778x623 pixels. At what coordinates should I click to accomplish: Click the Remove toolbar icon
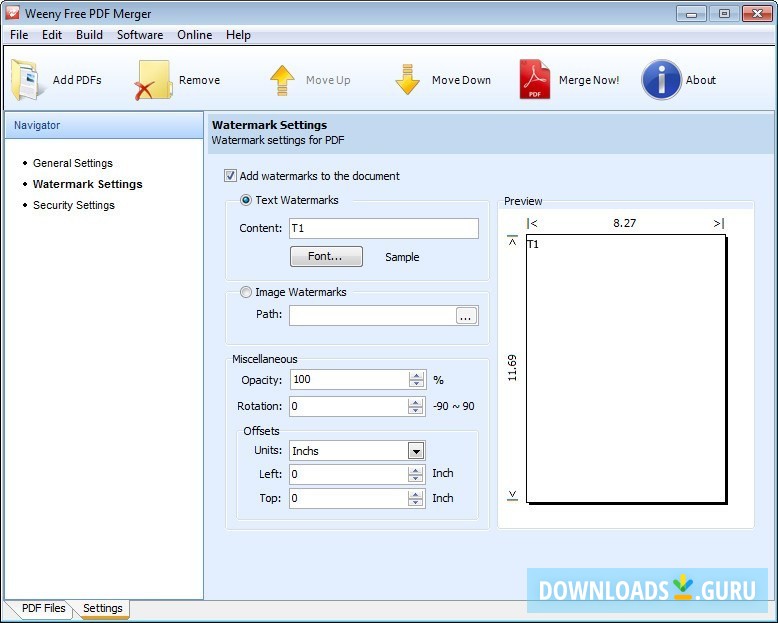tap(154, 80)
